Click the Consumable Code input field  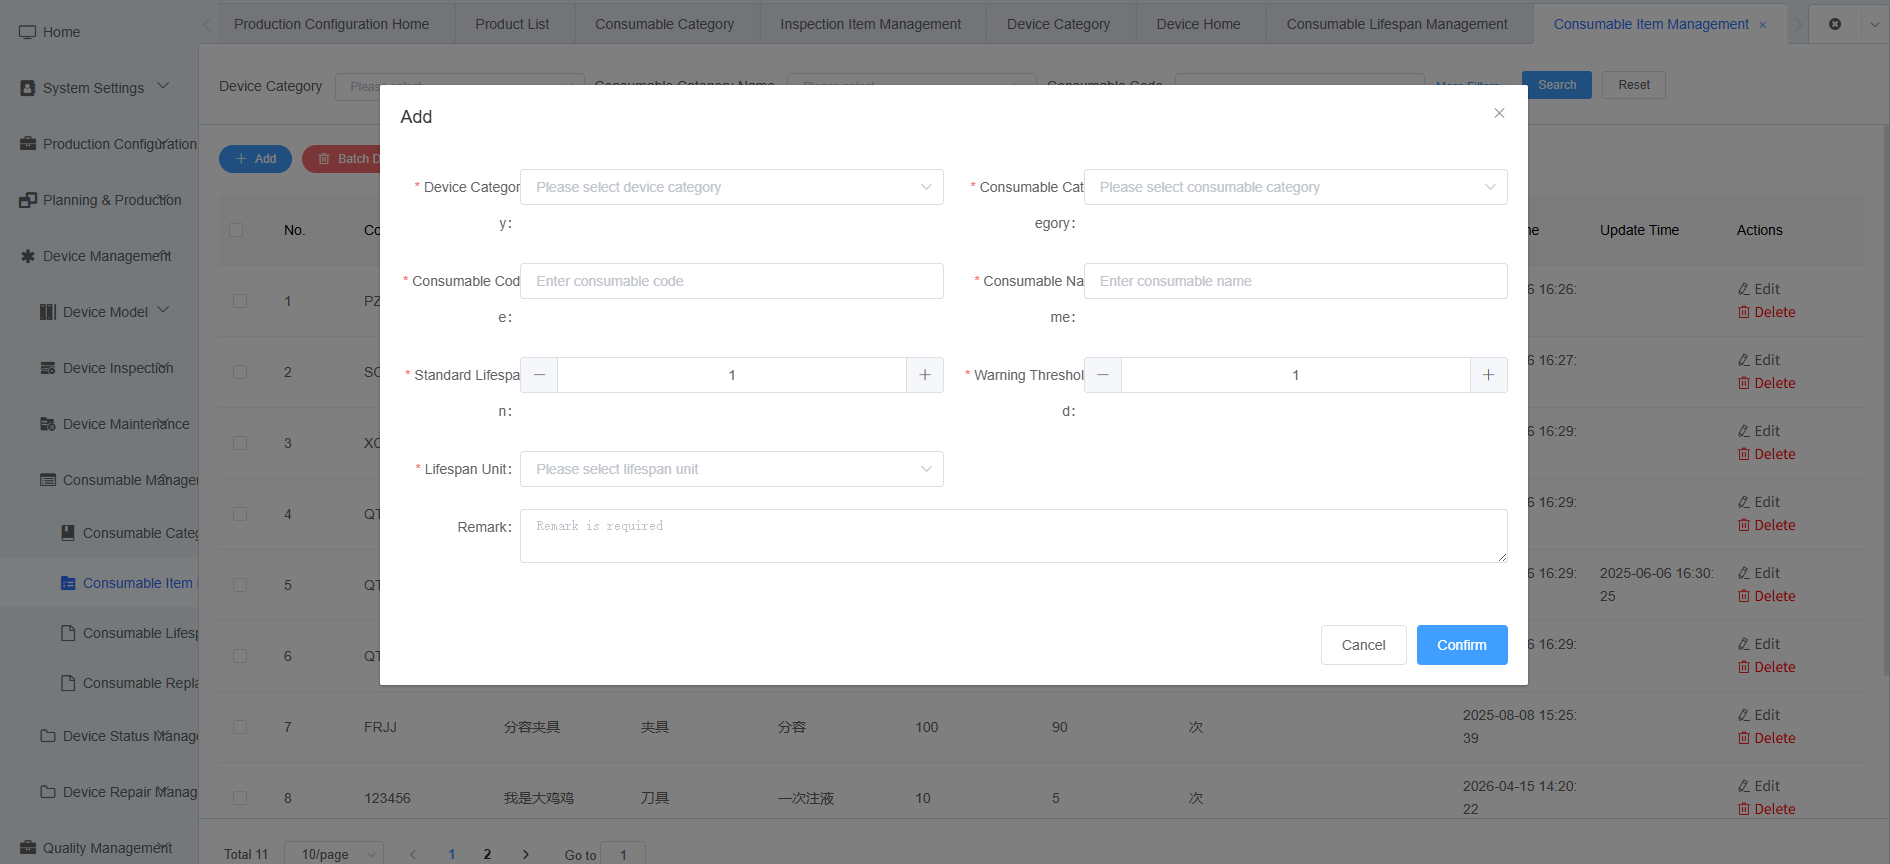point(732,281)
